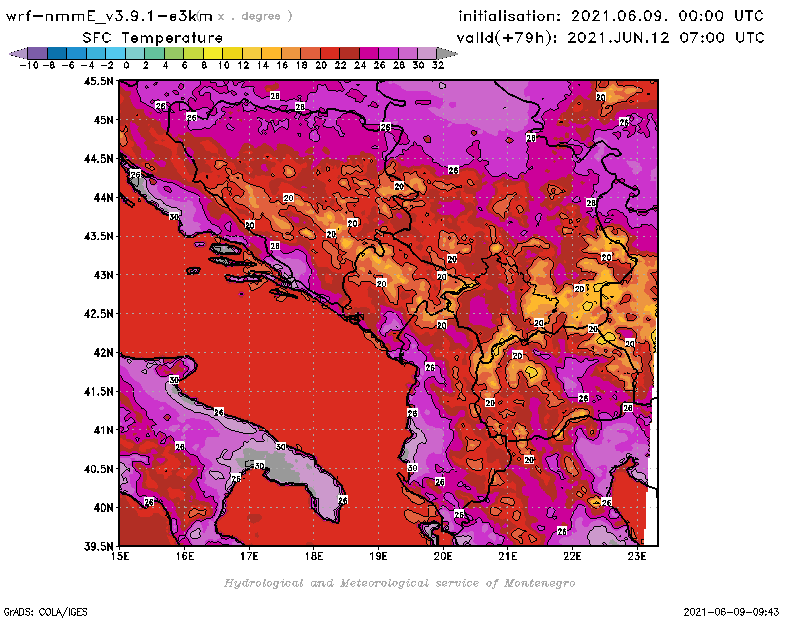Click the '40.5N' latitude axis label
The width and height of the screenshot is (800, 618).
coord(98,469)
